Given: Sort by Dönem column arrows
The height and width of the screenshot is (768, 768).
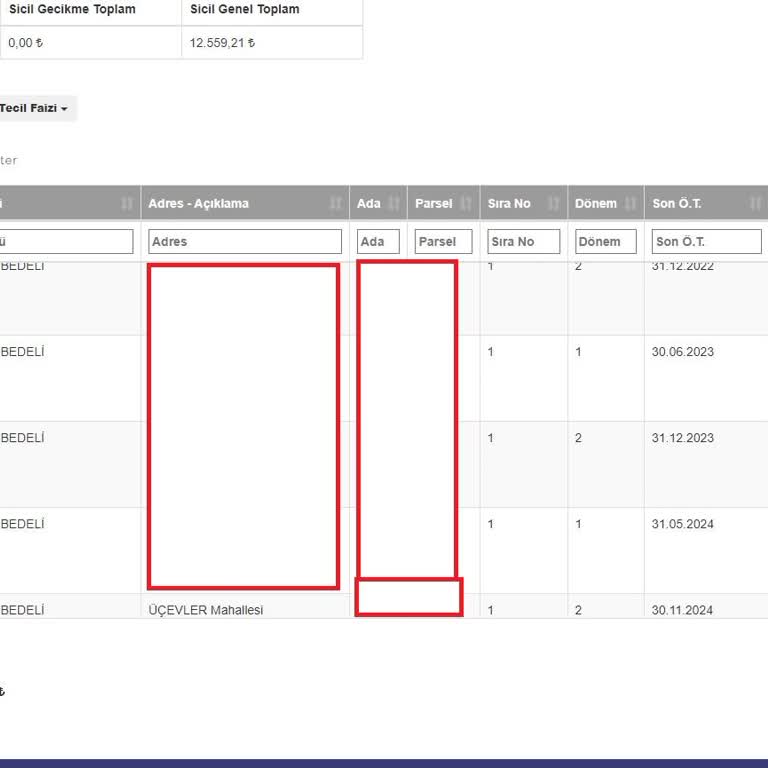Looking at the screenshot, I should coord(631,203).
